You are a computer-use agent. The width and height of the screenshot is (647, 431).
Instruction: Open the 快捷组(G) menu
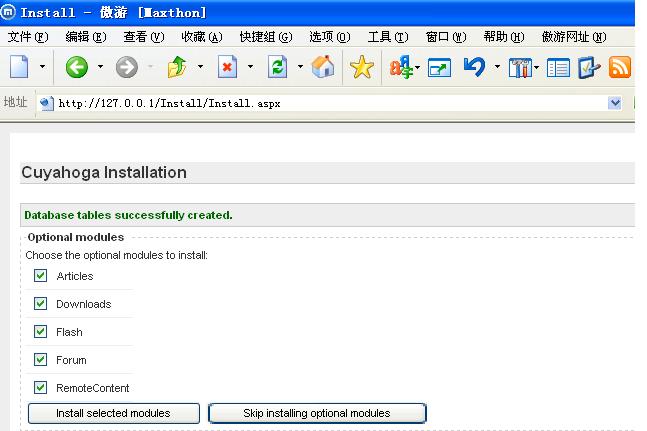coord(266,37)
